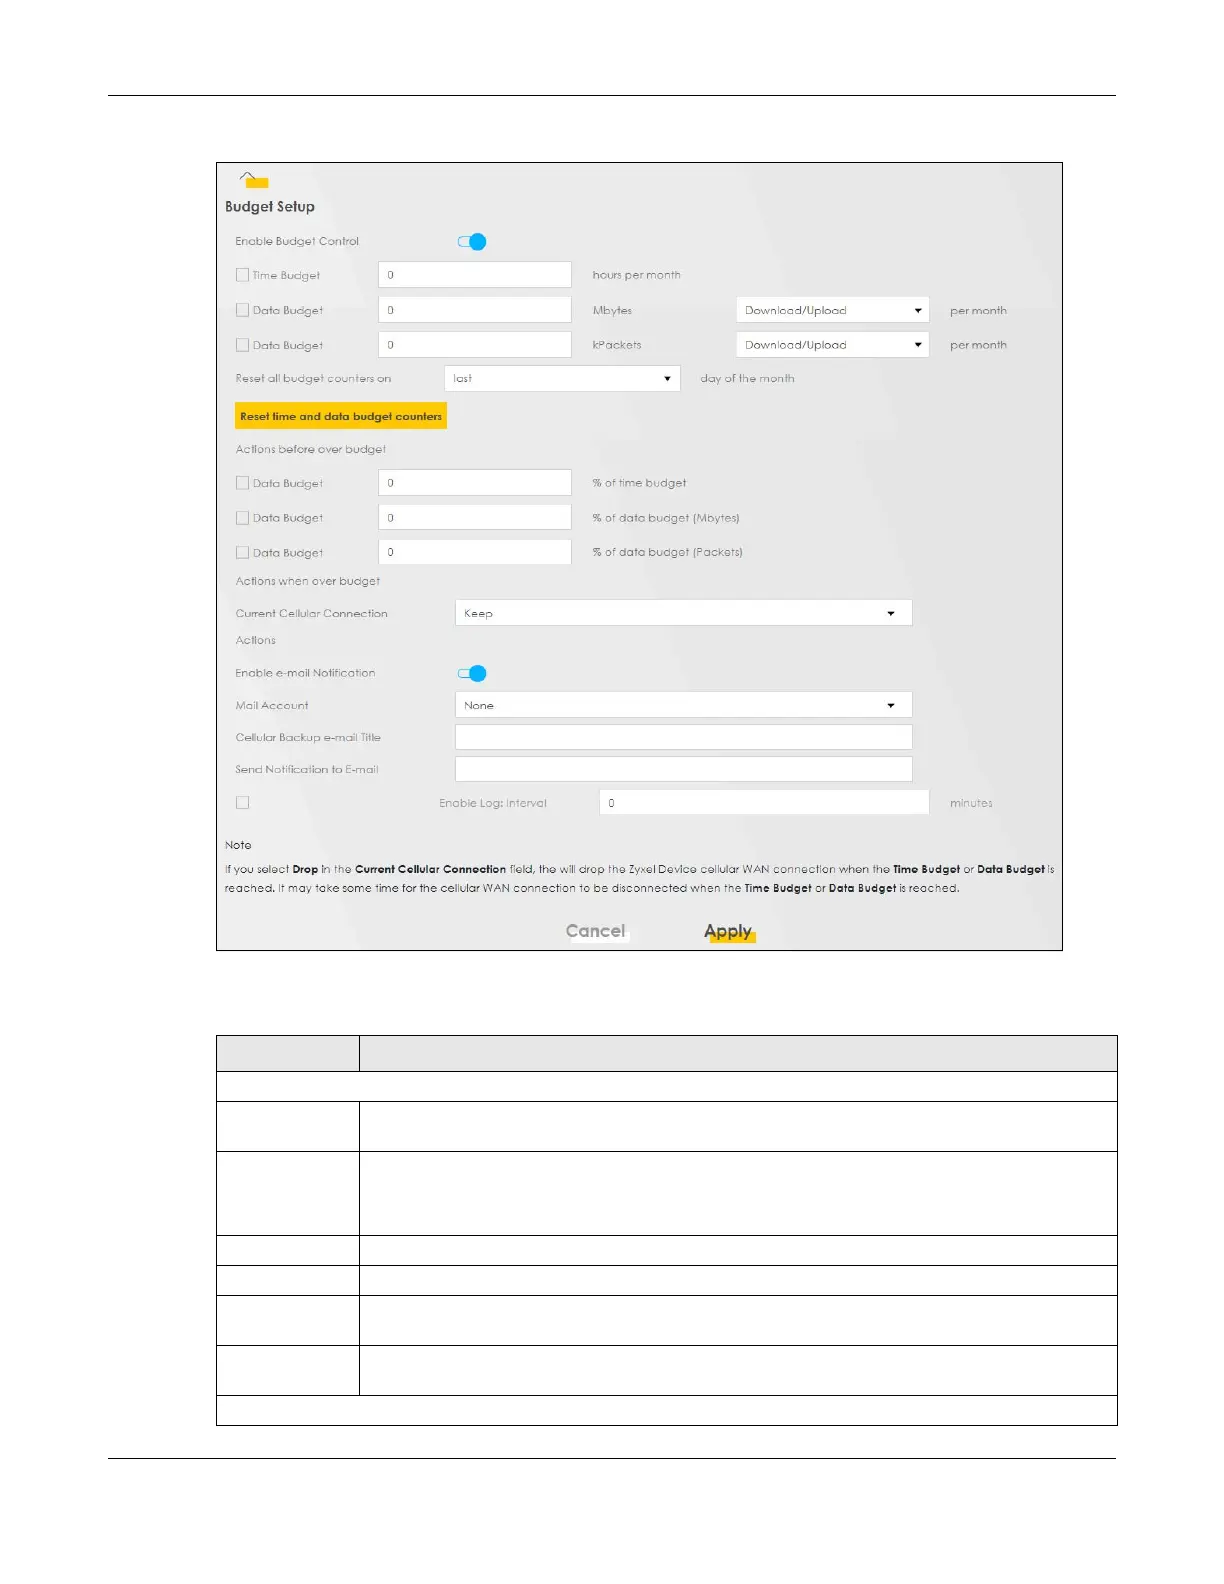Check the % of data budget (Mbytes) checkbox
The width and height of the screenshot is (1224, 1584).
242,518
